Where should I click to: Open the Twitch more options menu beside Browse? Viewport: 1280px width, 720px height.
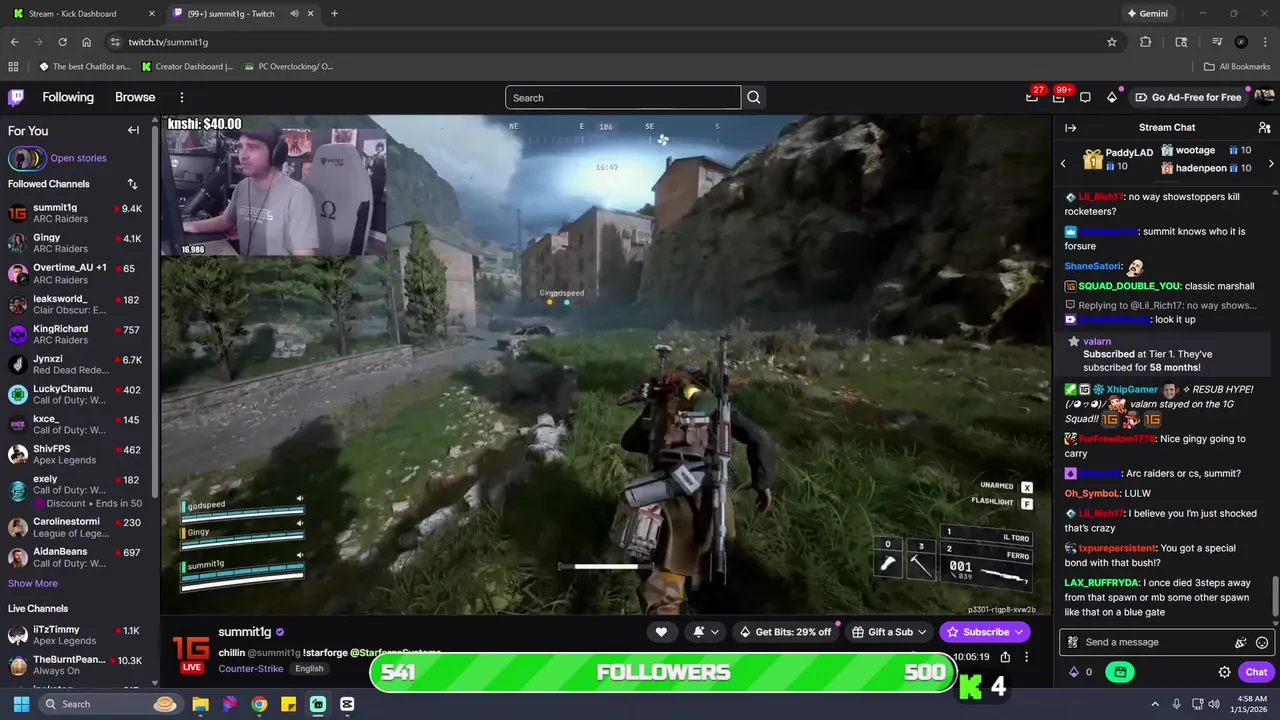[x=182, y=97]
